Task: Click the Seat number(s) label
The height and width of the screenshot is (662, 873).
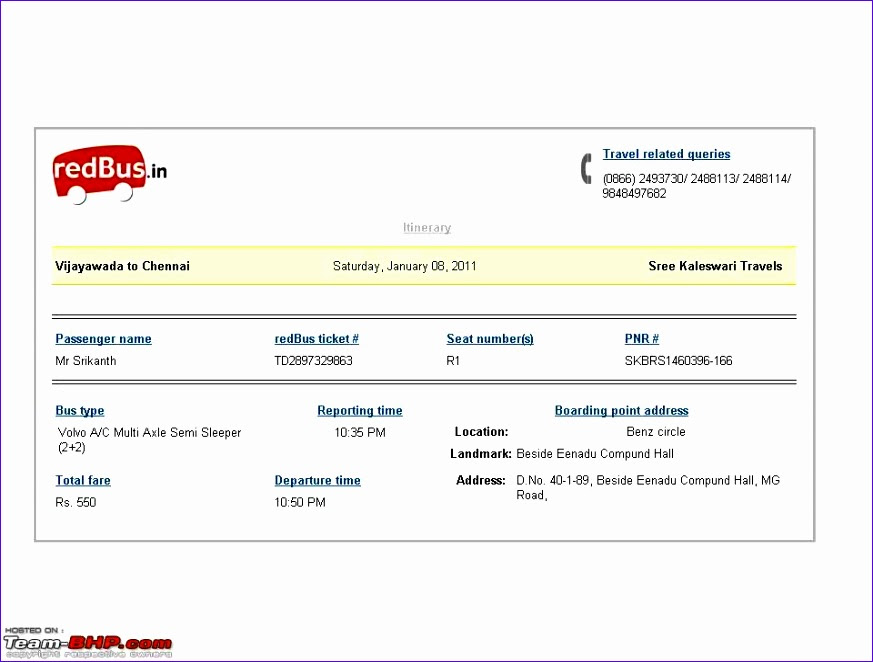Action: click(490, 339)
